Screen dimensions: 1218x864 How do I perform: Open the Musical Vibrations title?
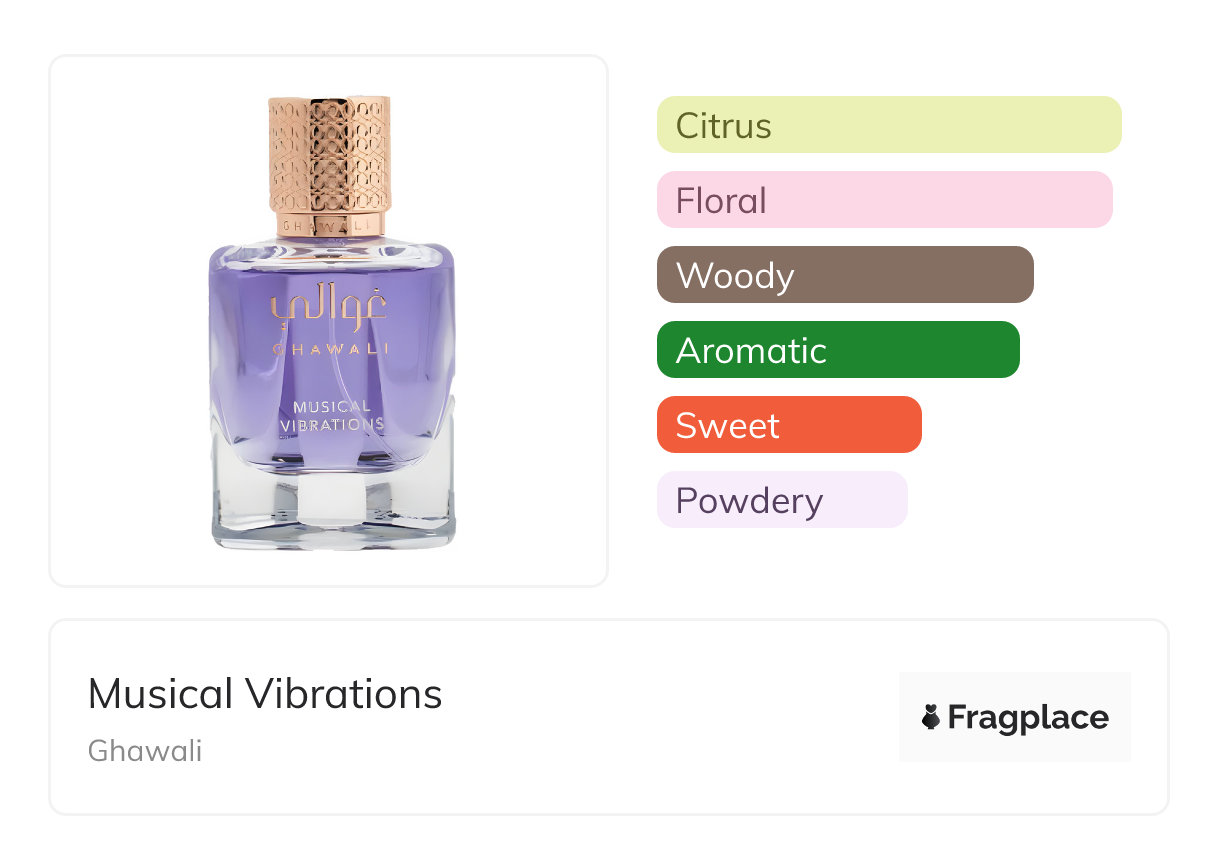265,694
